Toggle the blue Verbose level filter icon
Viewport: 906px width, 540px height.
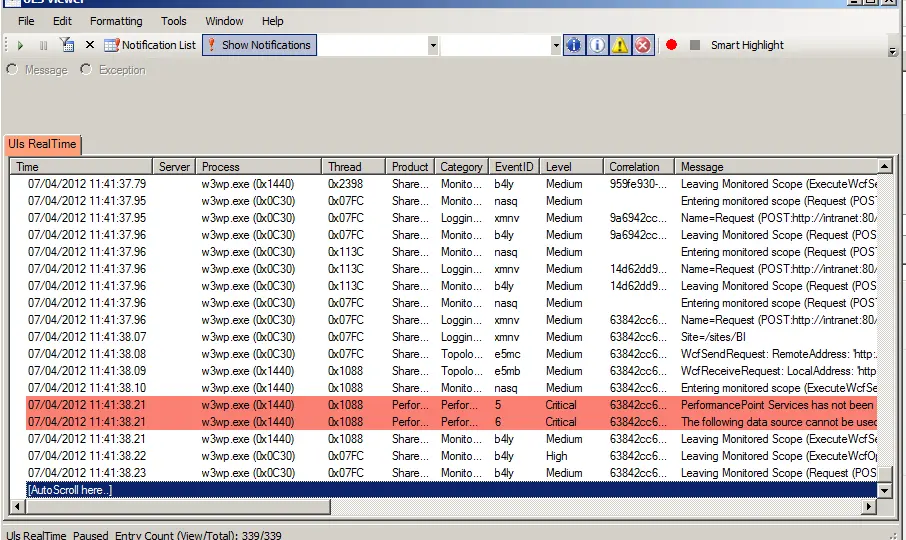tap(574, 45)
